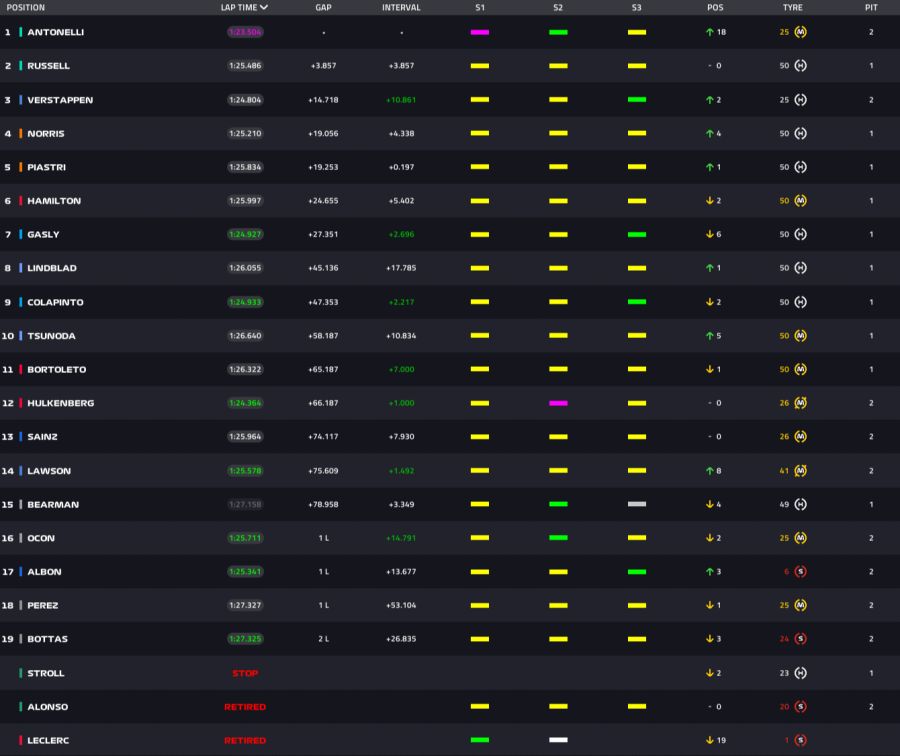Image resolution: width=900 pixels, height=756 pixels.
Task: Select driver name ANTONELLI
Action: point(56,32)
